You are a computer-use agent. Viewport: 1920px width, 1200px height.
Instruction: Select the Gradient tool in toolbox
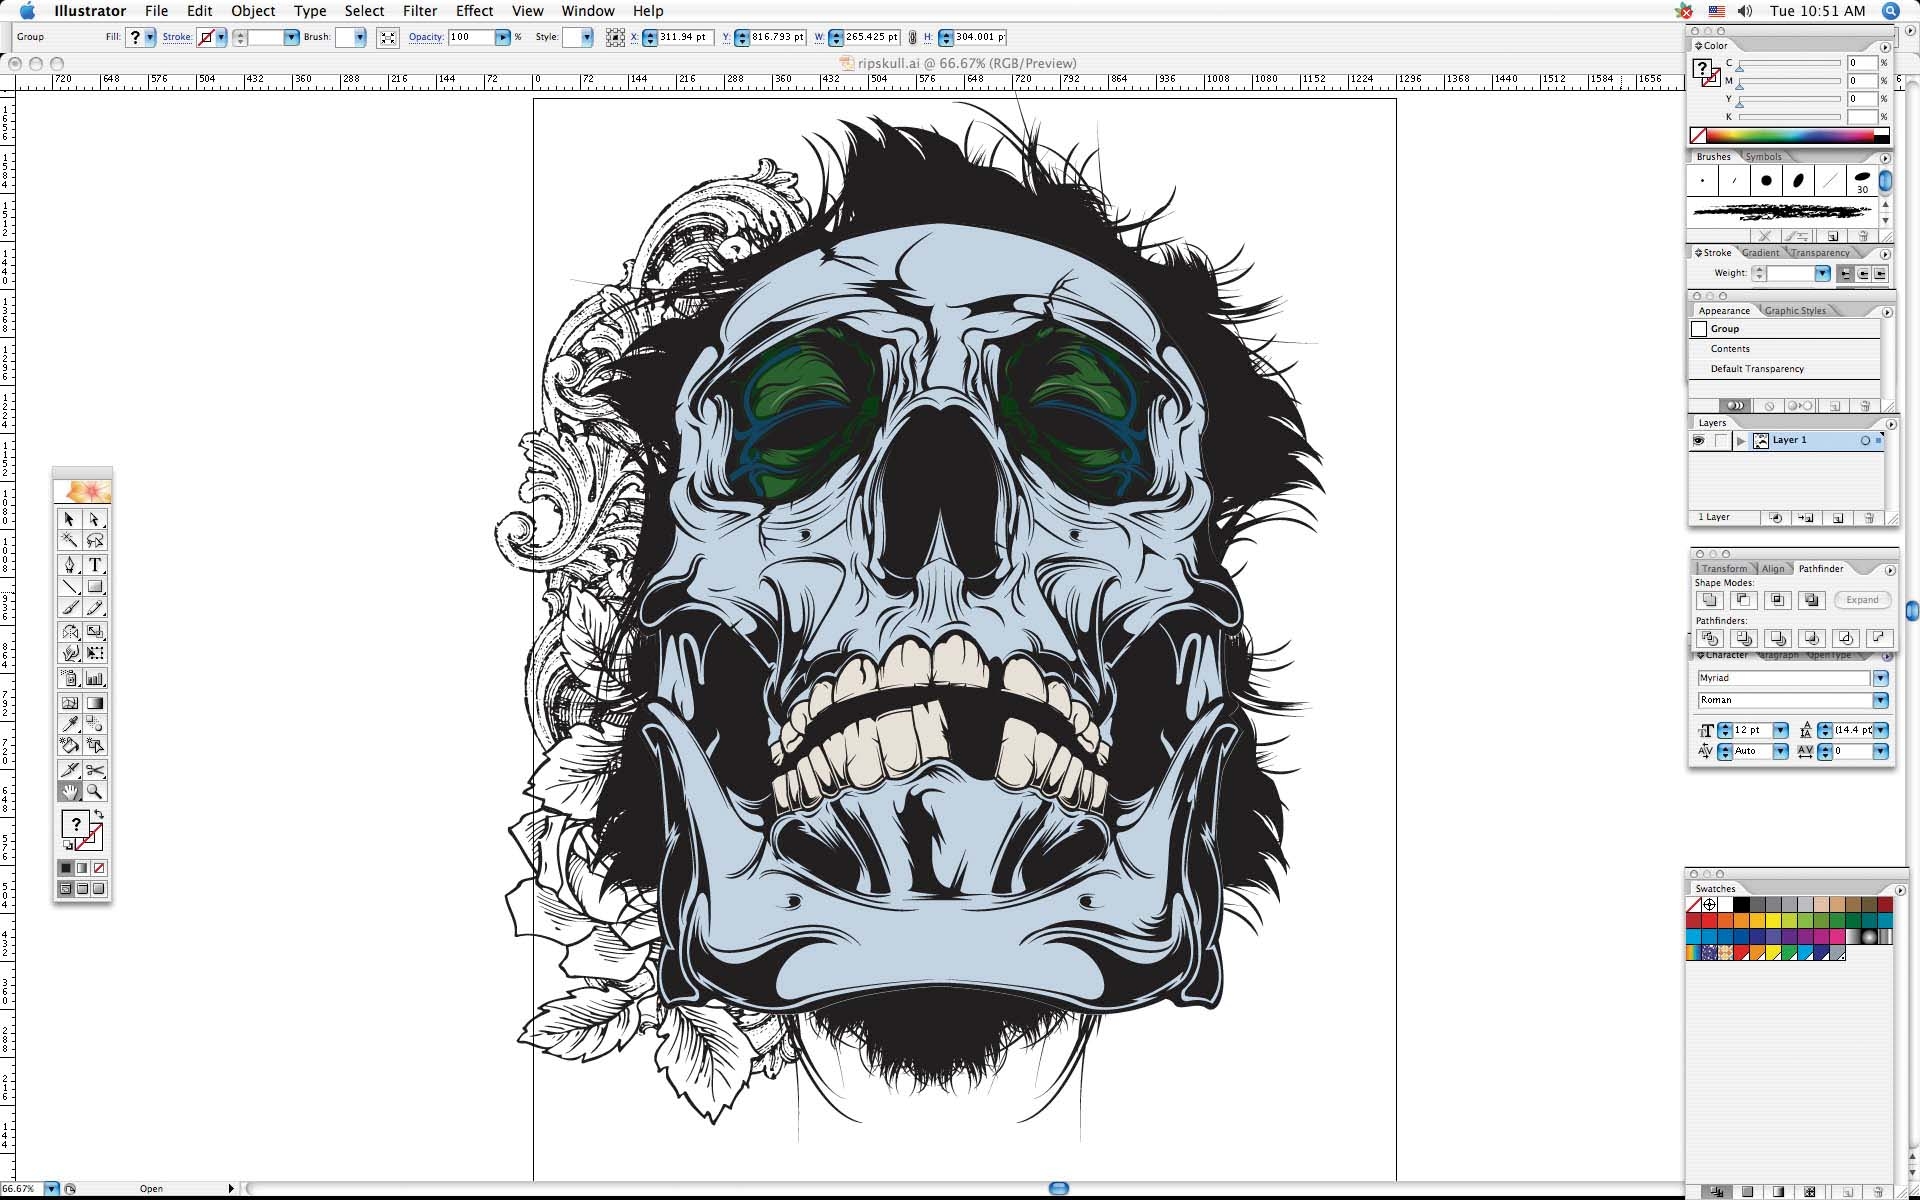(x=95, y=703)
